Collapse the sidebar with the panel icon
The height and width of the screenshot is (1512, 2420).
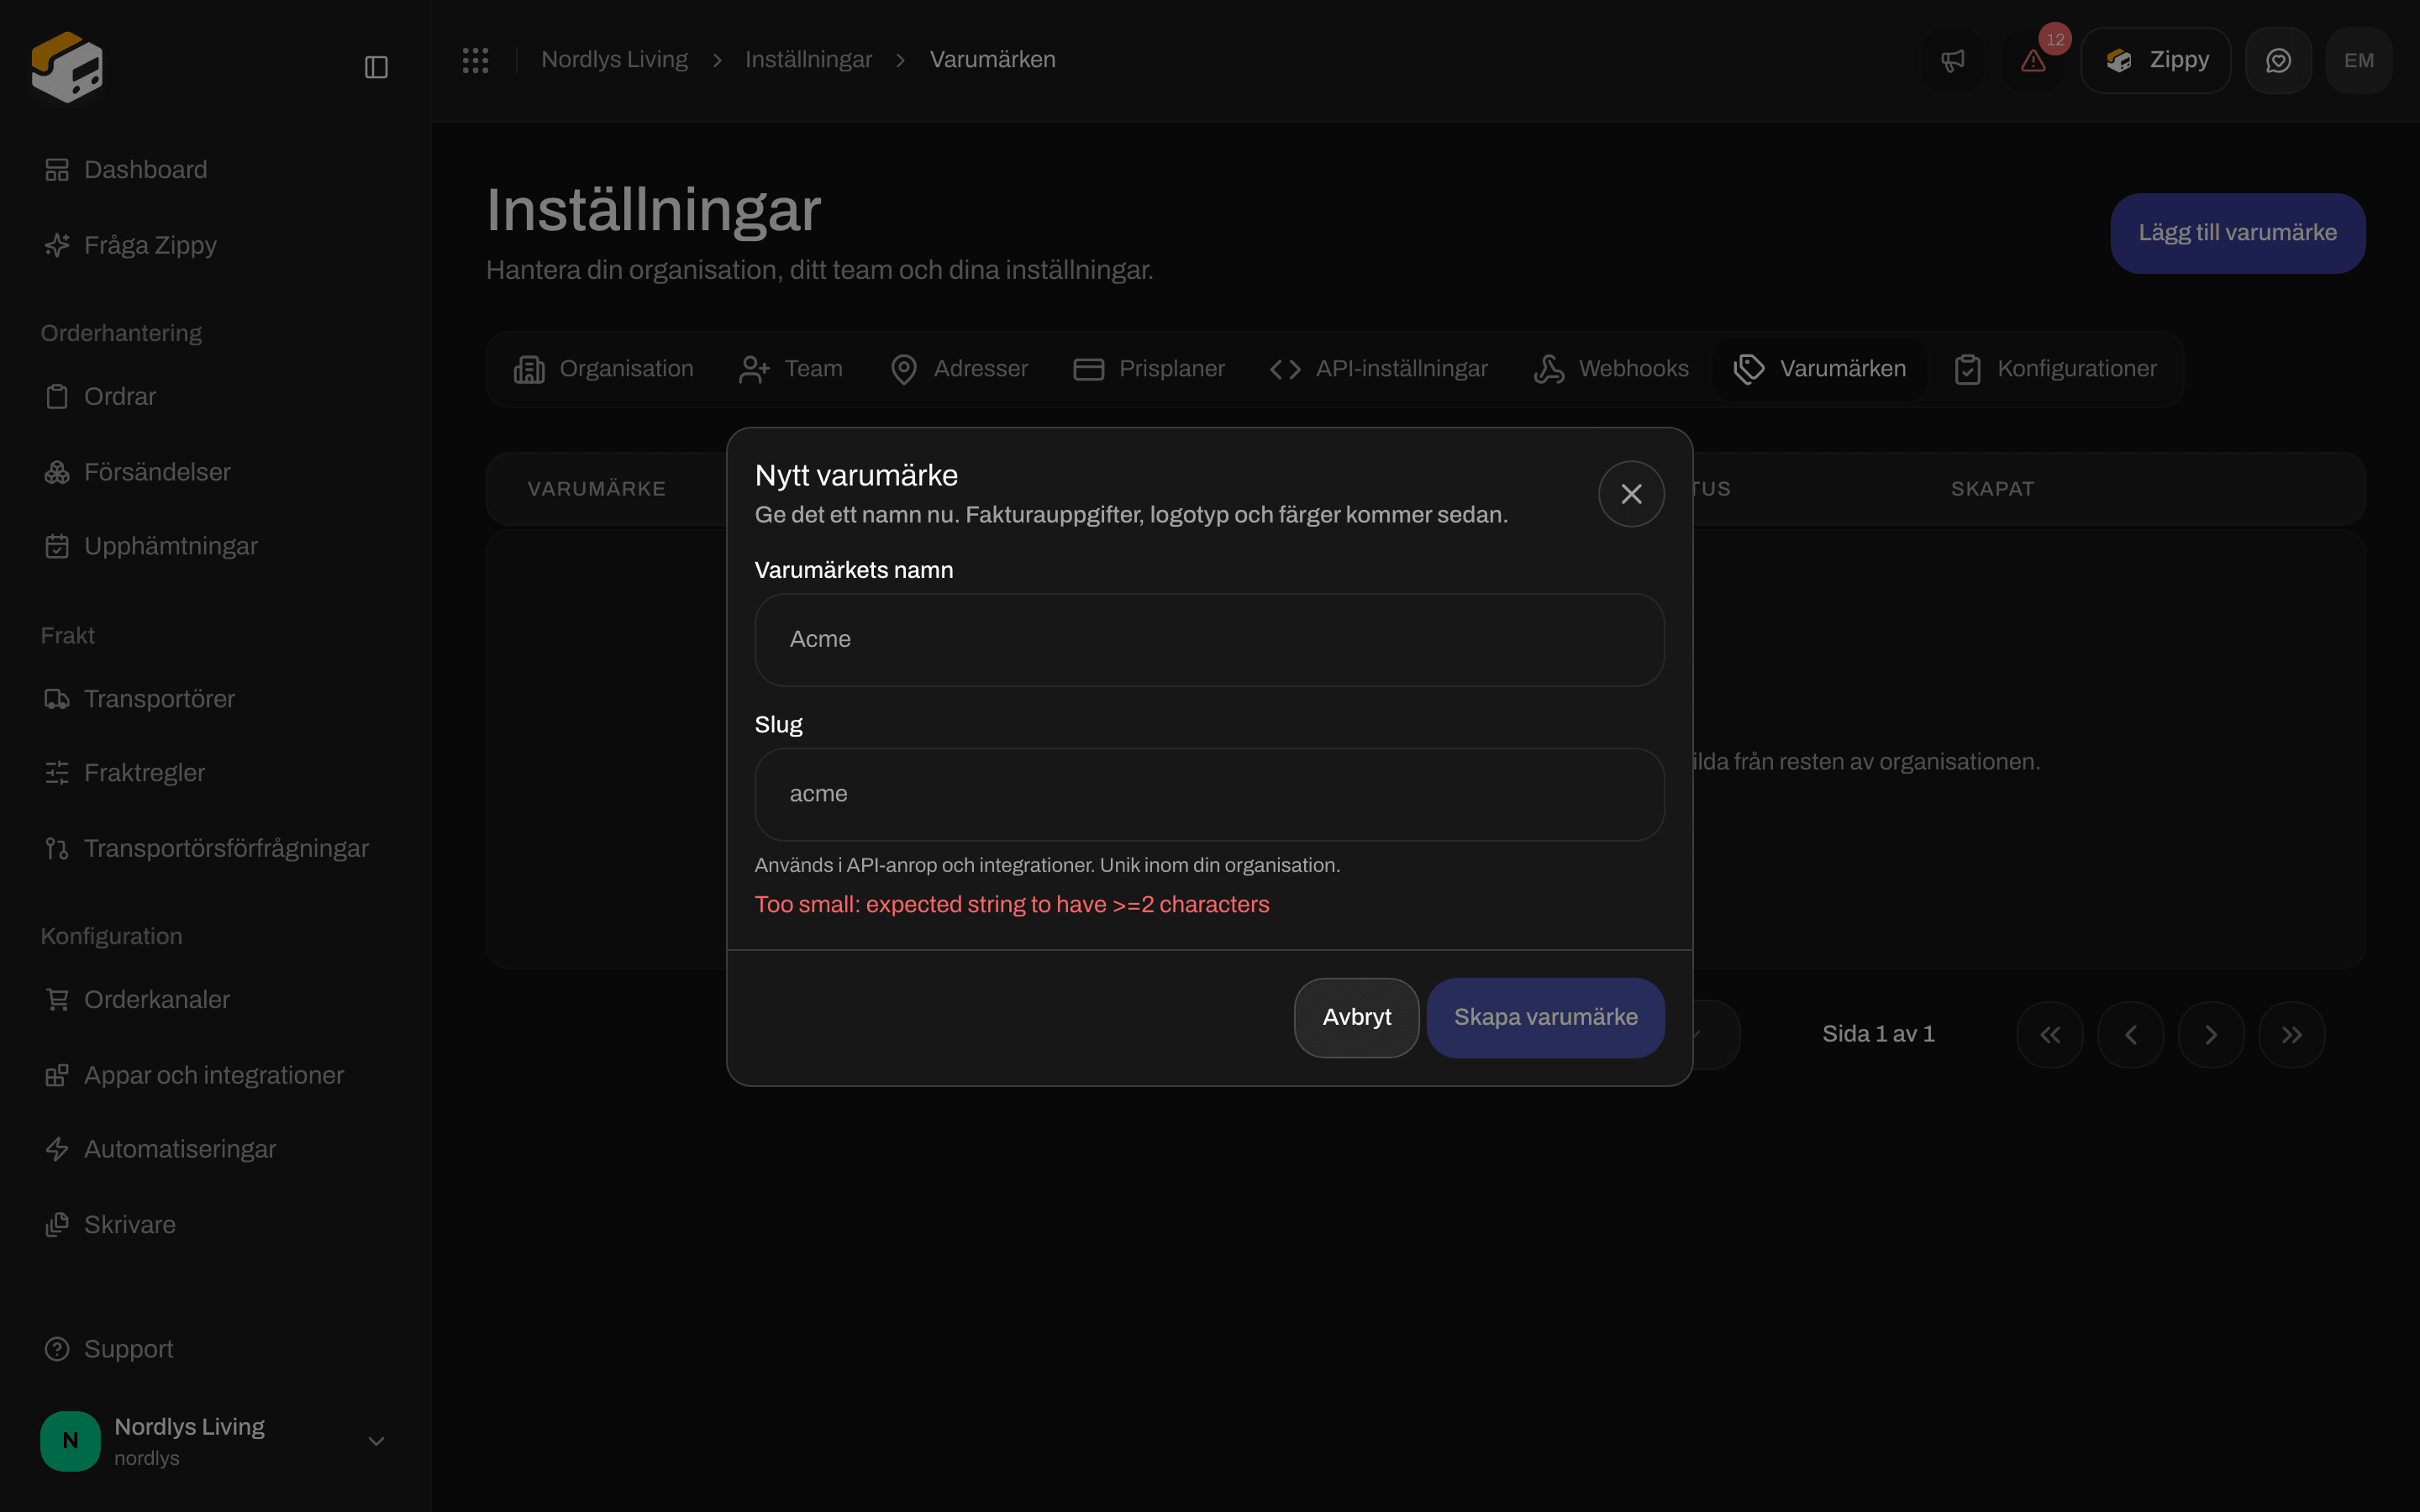click(x=376, y=67)
